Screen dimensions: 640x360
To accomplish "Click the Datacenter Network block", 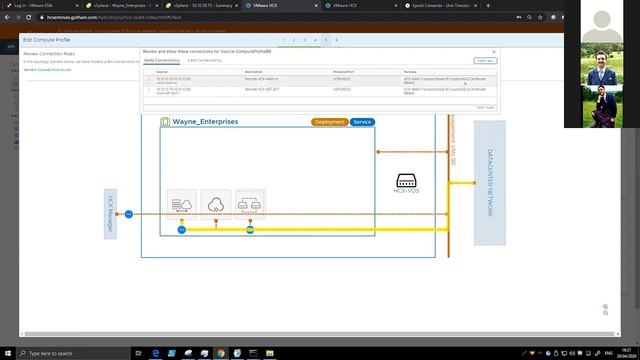I will point(490,183).
